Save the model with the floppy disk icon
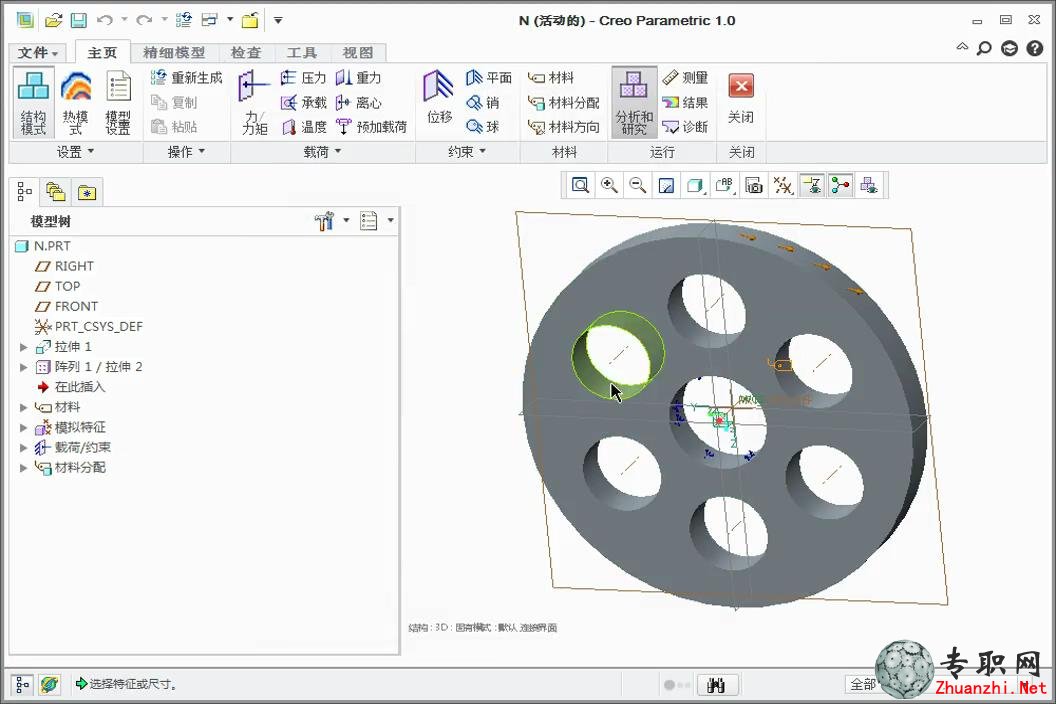Viewport: 1056px width, 704px height. click(x=79, y=20)
